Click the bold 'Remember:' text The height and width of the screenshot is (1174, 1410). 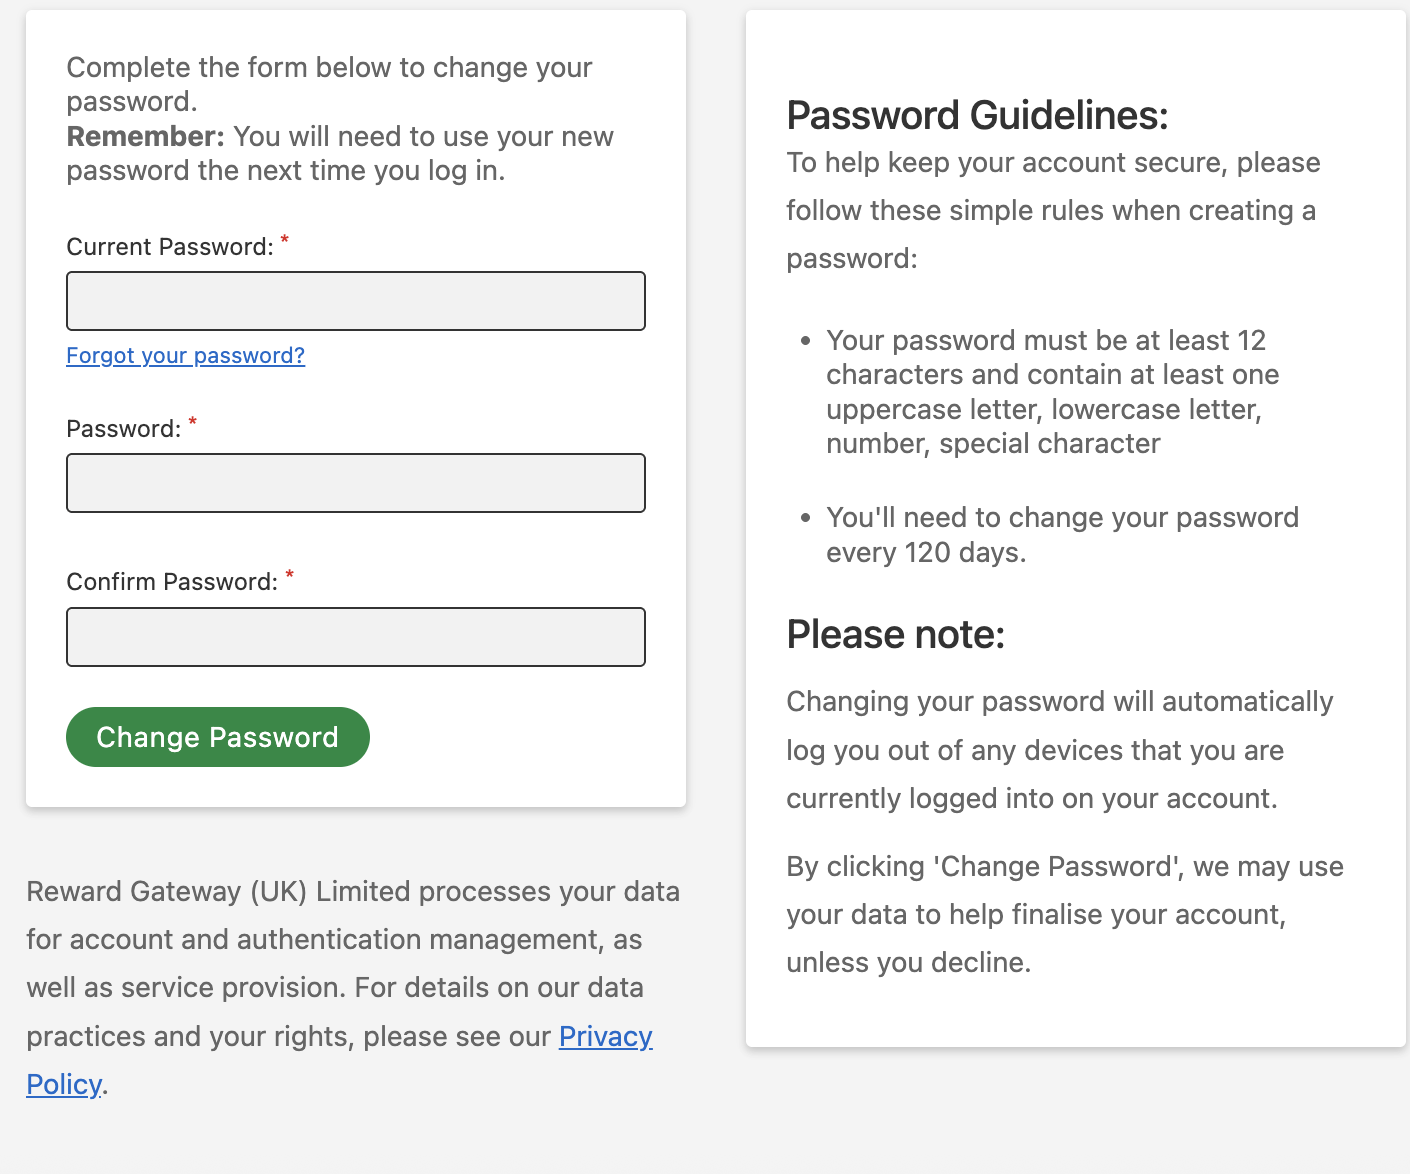point(145,137)
